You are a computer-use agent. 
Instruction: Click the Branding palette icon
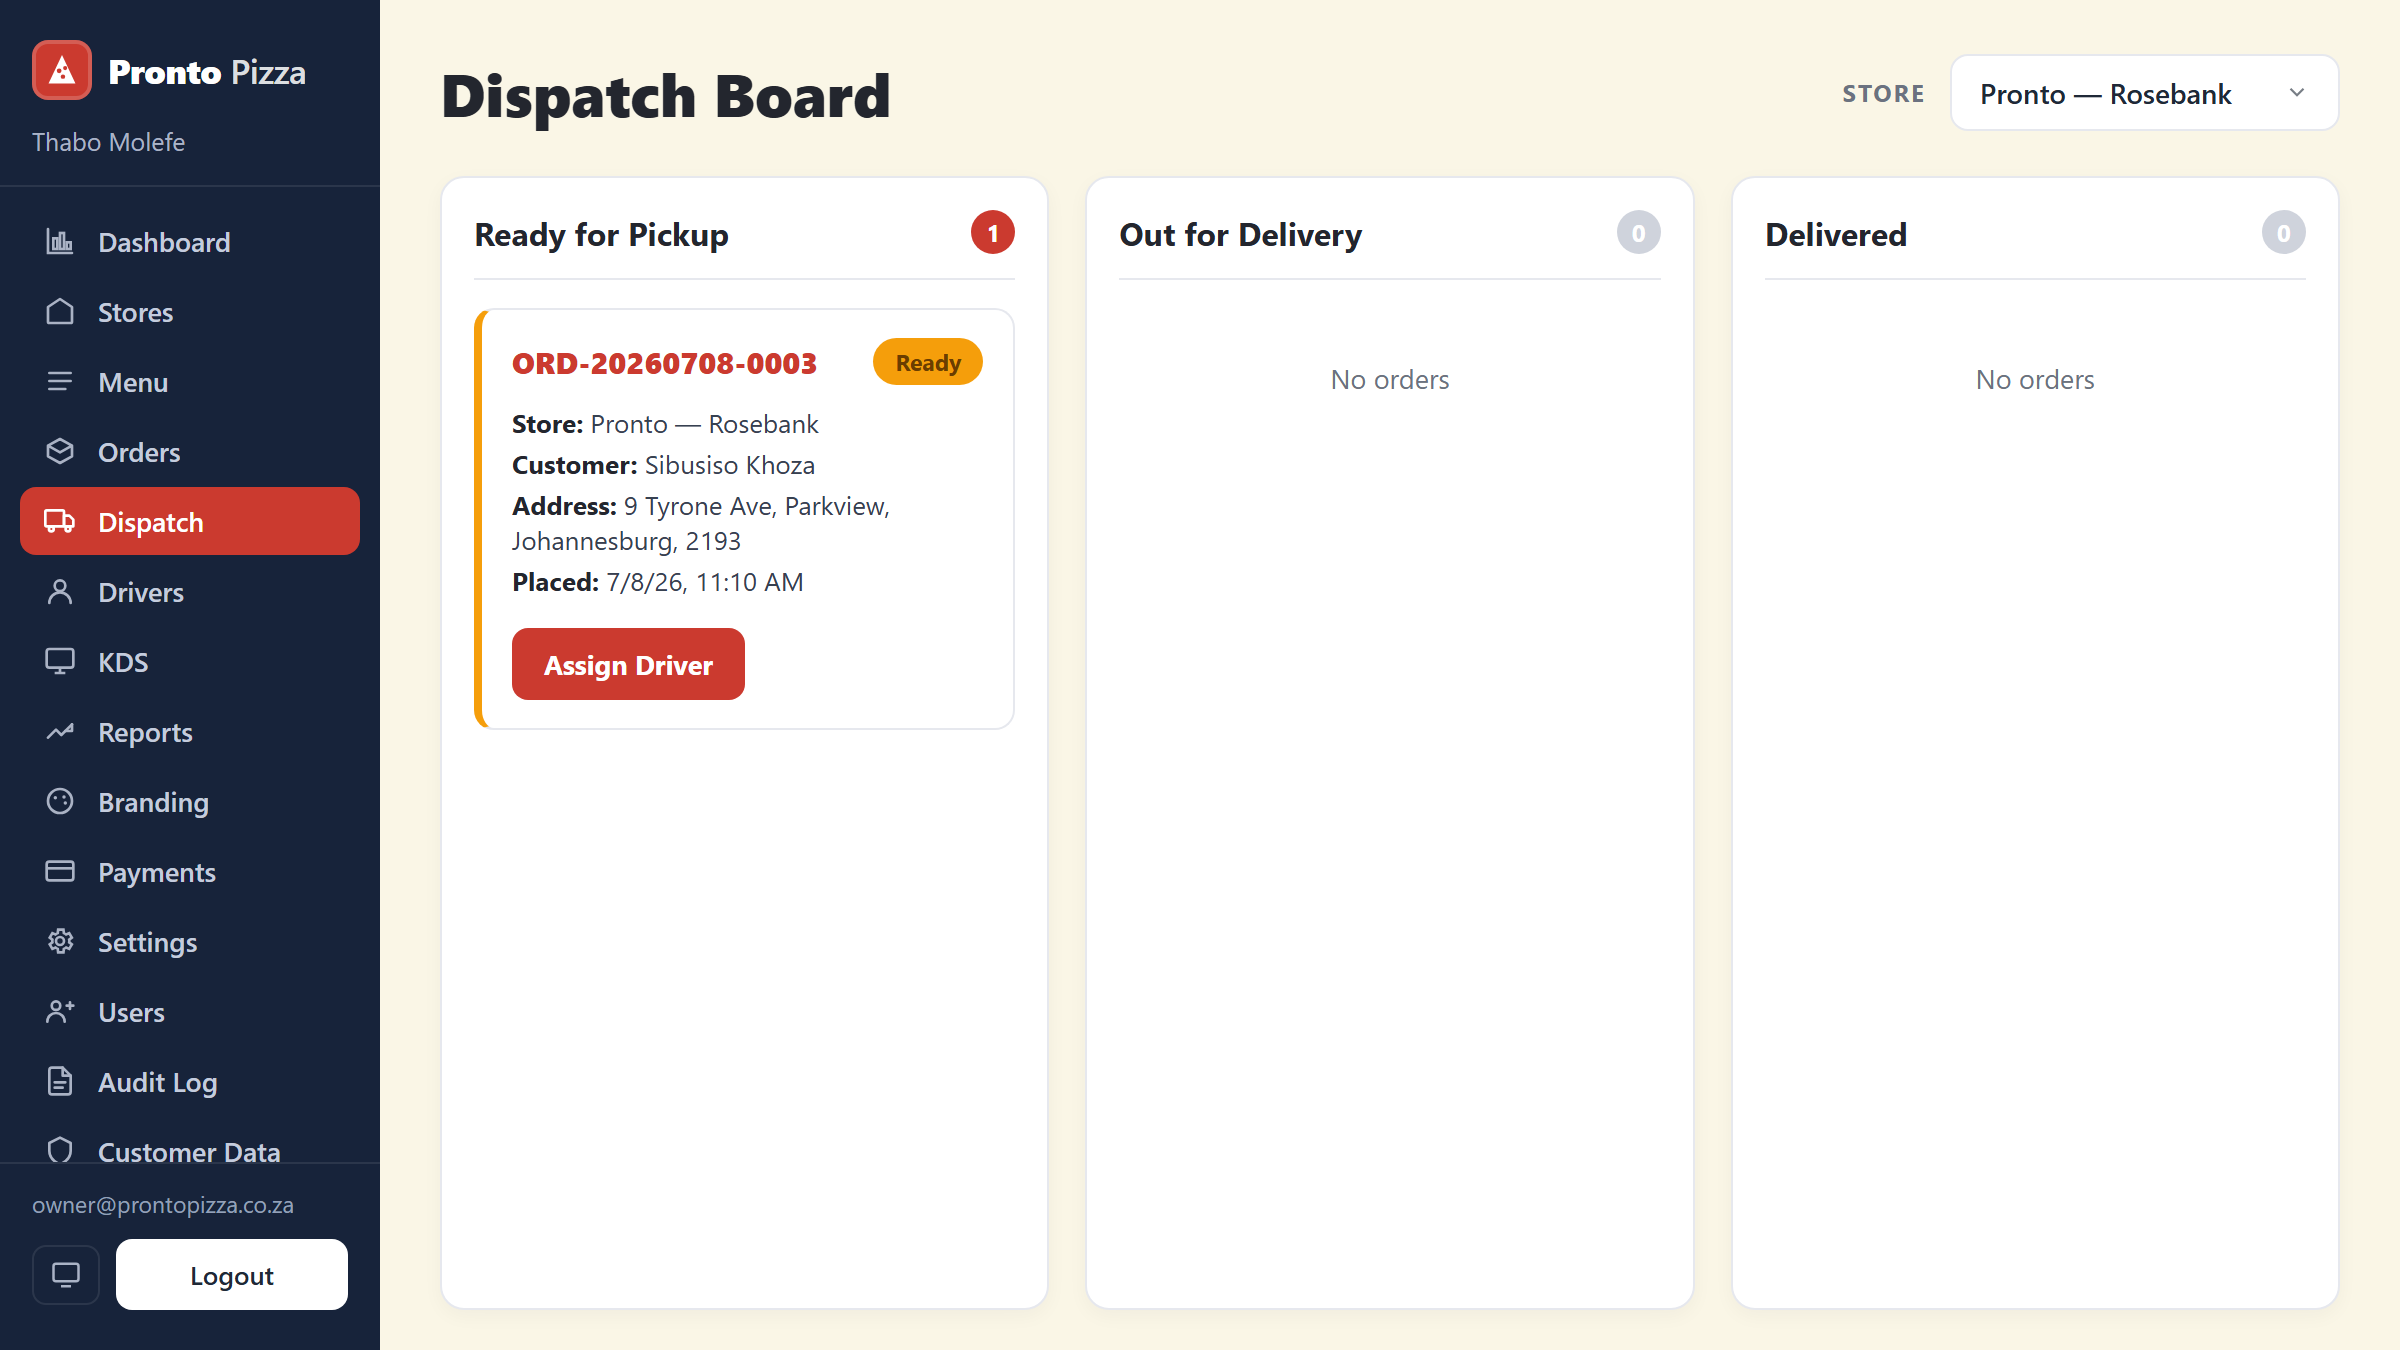coord(60,802)
